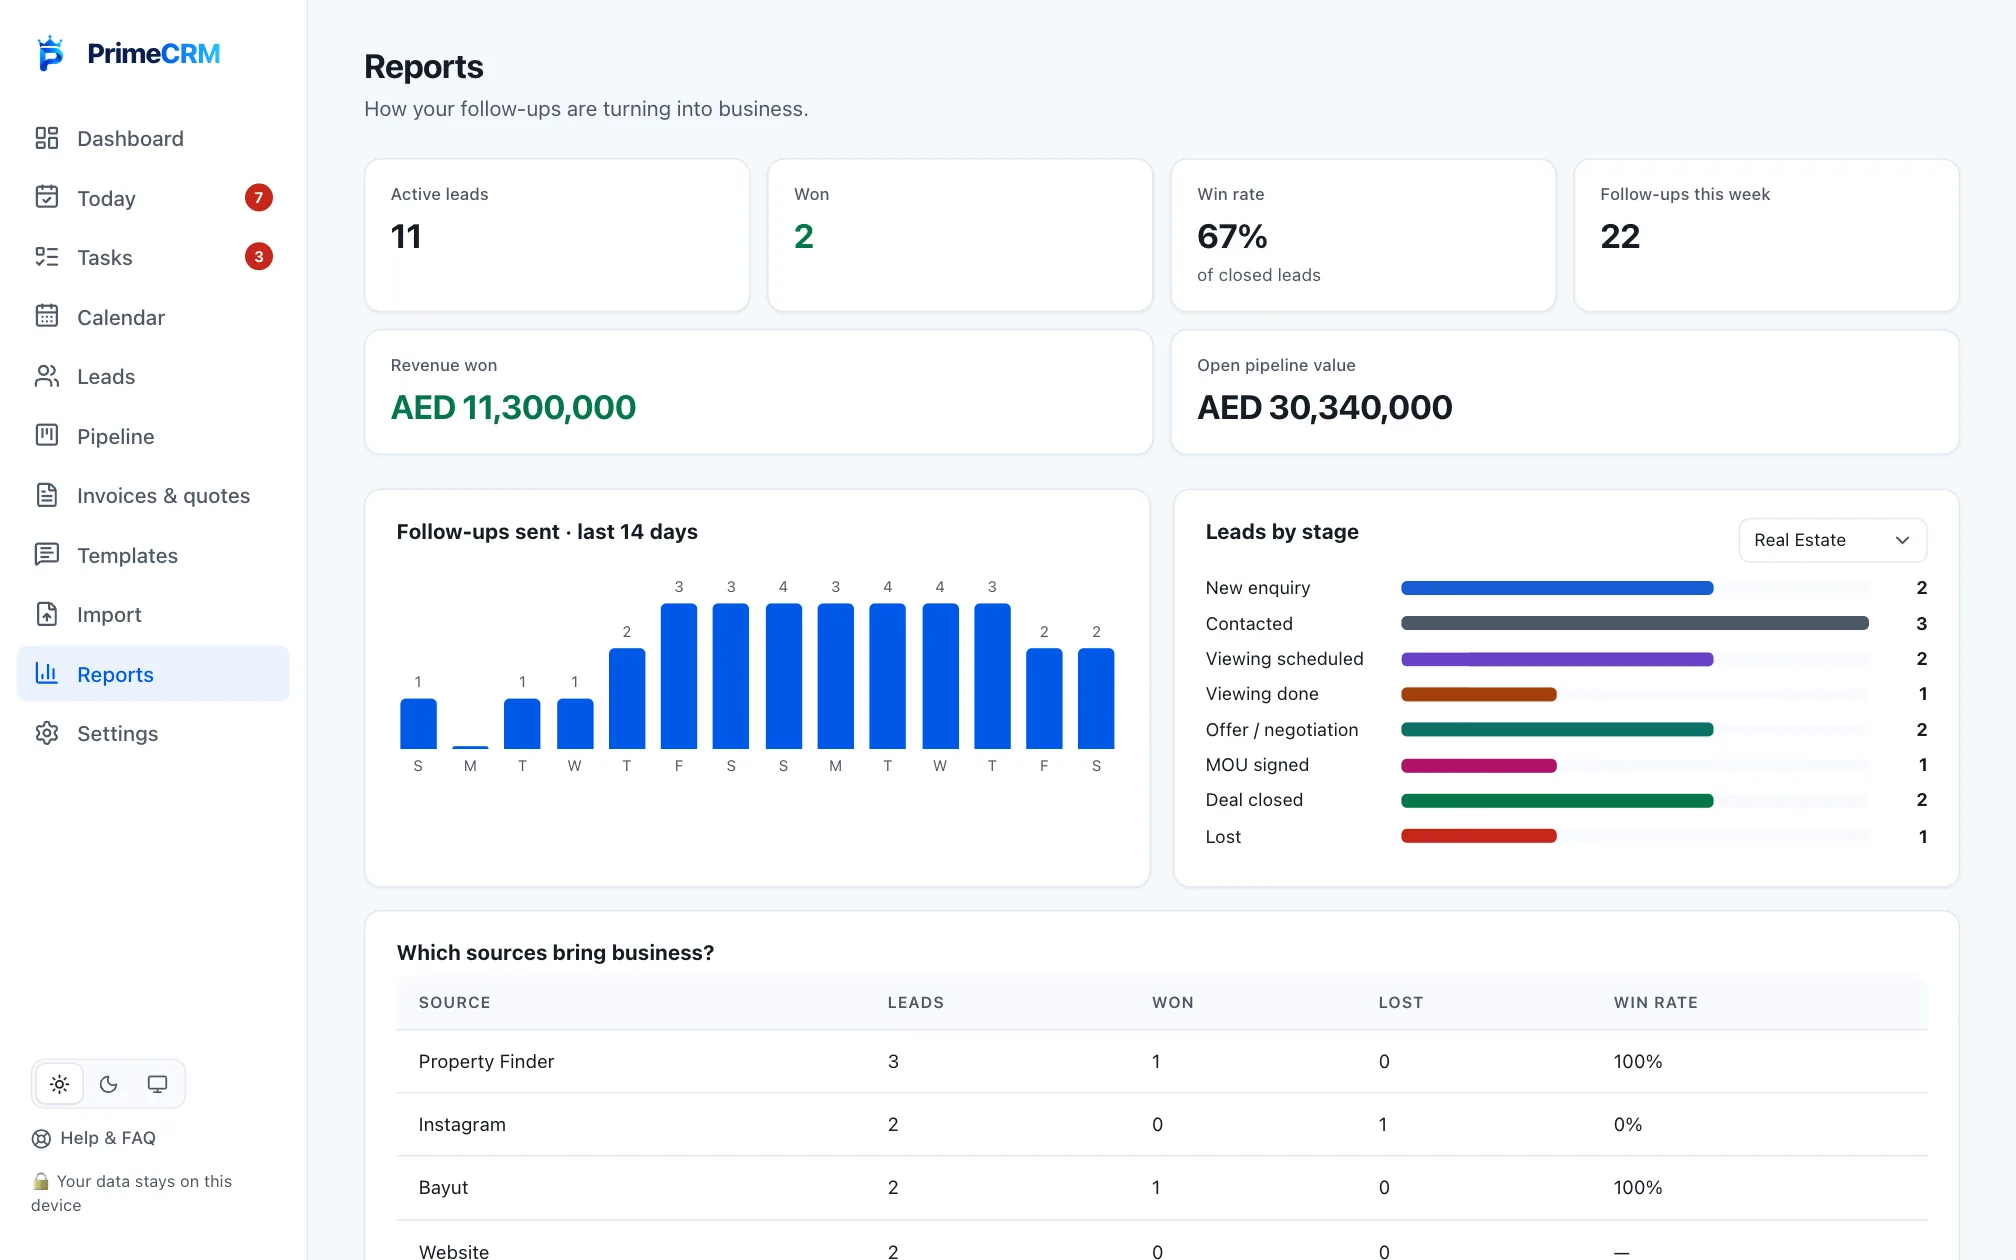Click the orange Viewing done bar

pos(1479,694)
